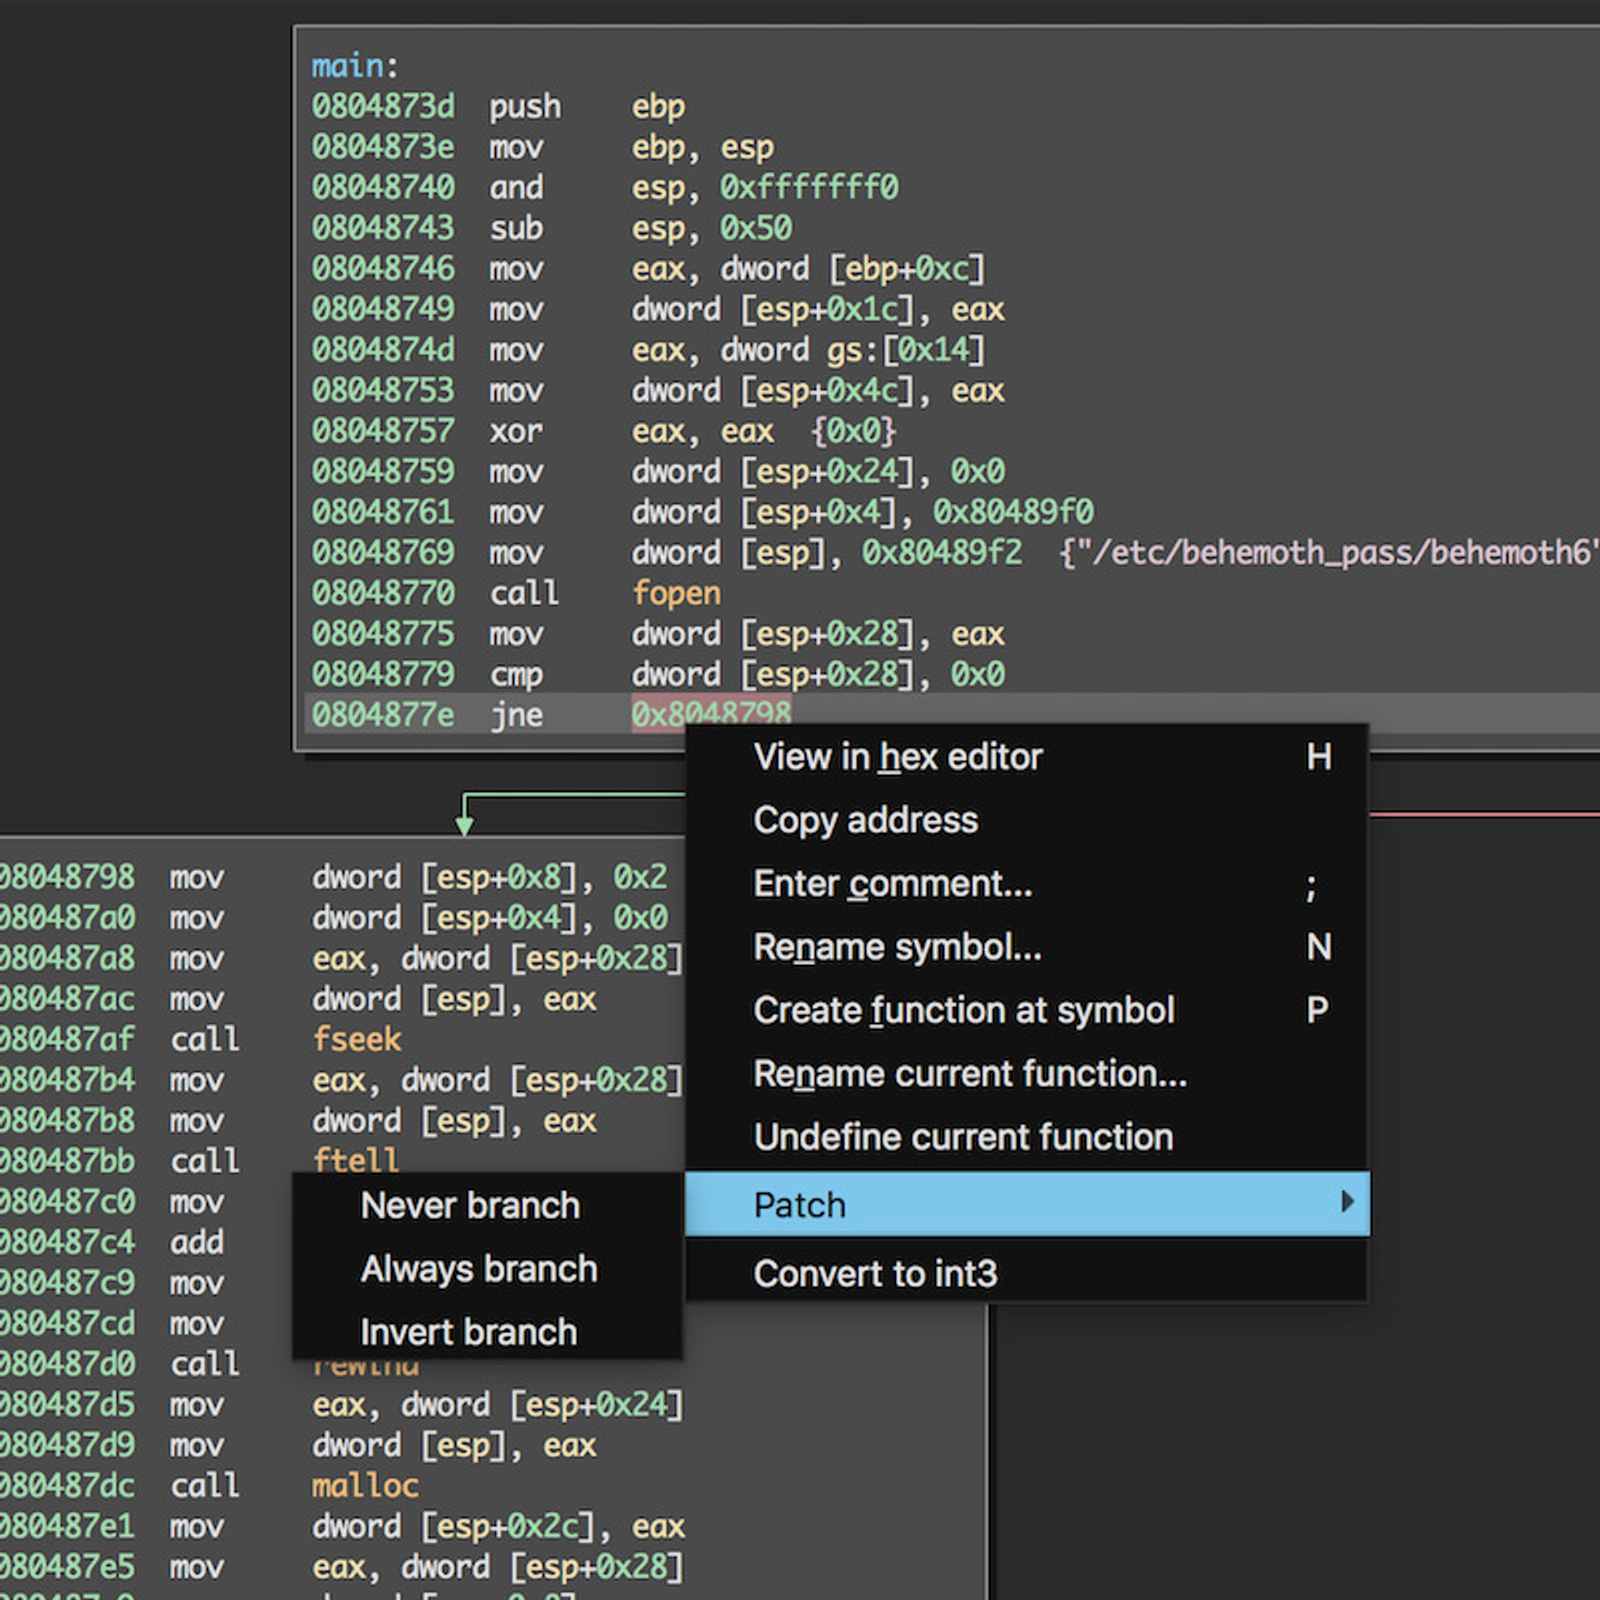Click 0xfffffff0 operand in and instruction
This screenshot has height=1600, width=1600.
click(x=809, y=187)
